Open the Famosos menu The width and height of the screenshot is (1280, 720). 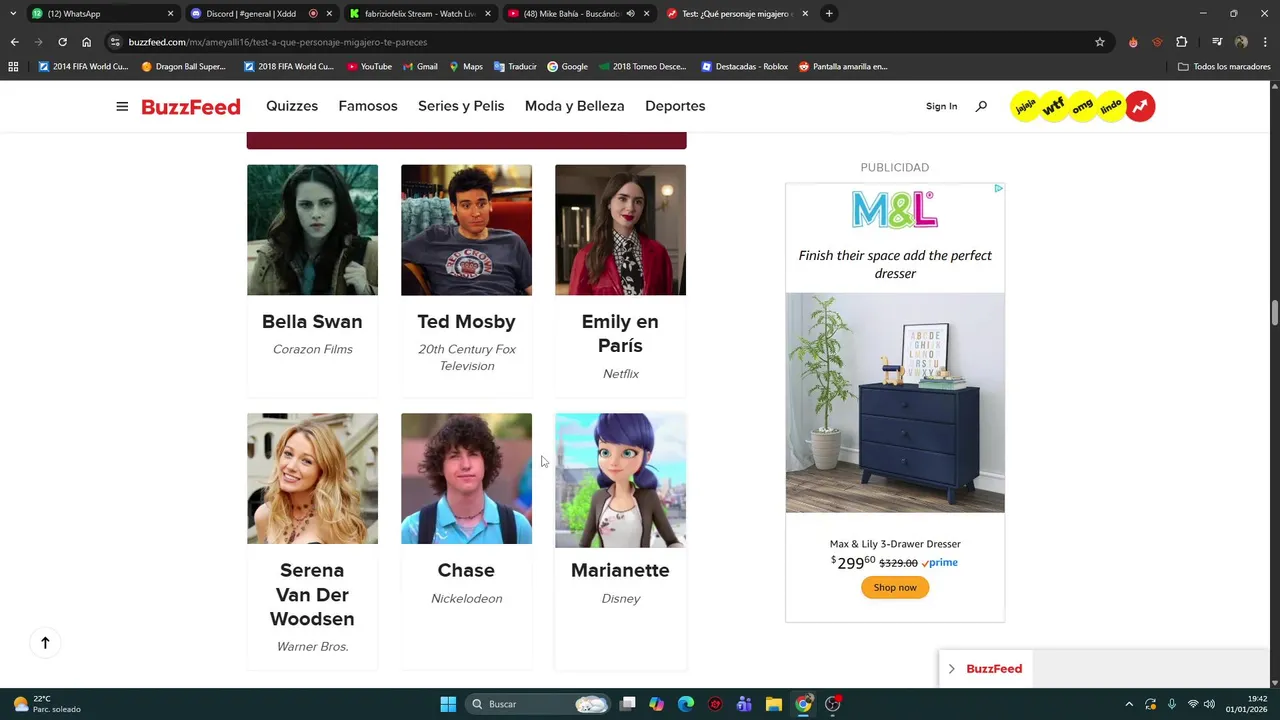coord(368,106)
